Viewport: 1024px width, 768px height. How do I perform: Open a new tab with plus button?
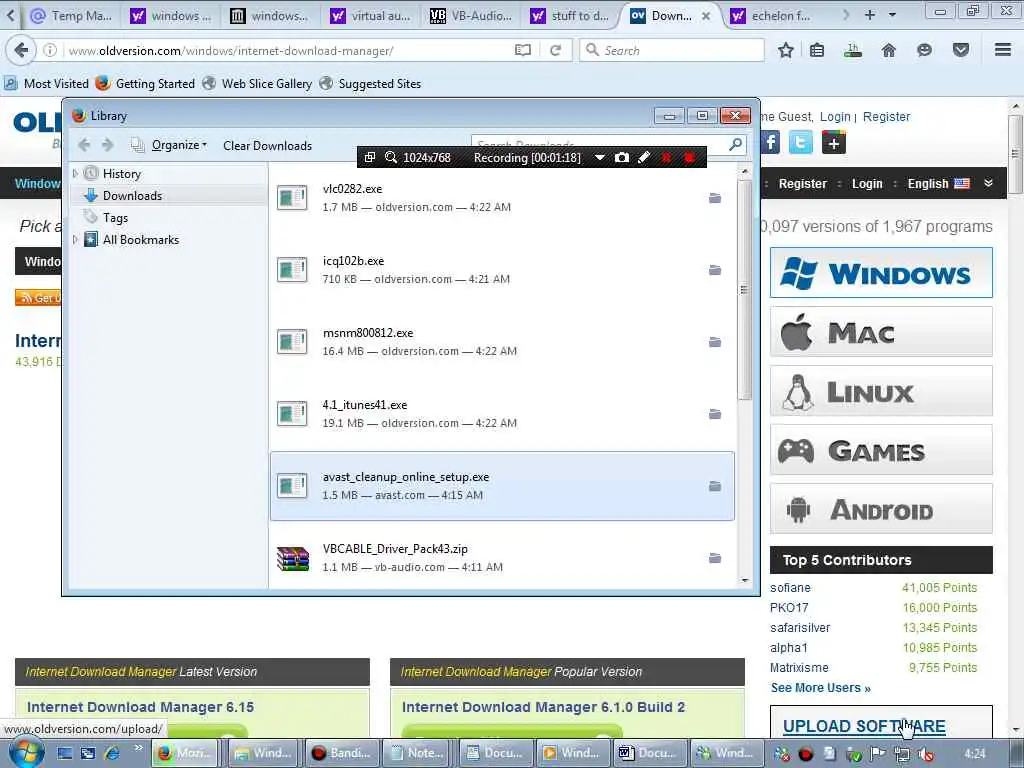pyautogui.click(x=870, y=14)
